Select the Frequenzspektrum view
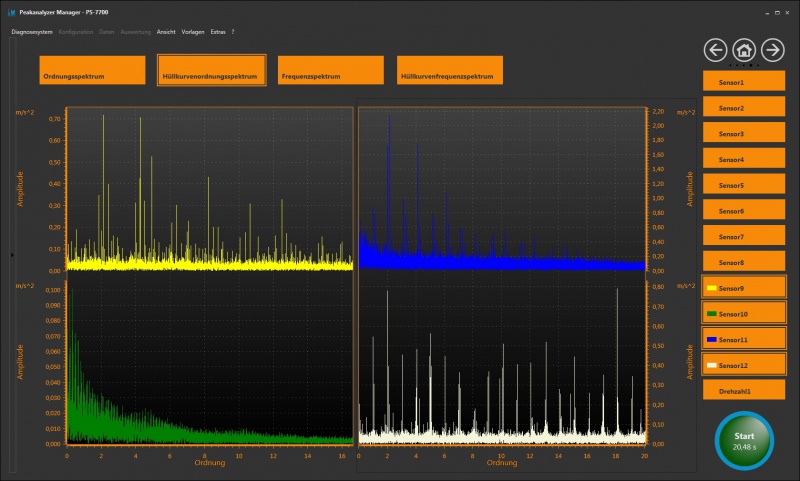Viewport: 800px width, 481px height. (x=331, y=70)
